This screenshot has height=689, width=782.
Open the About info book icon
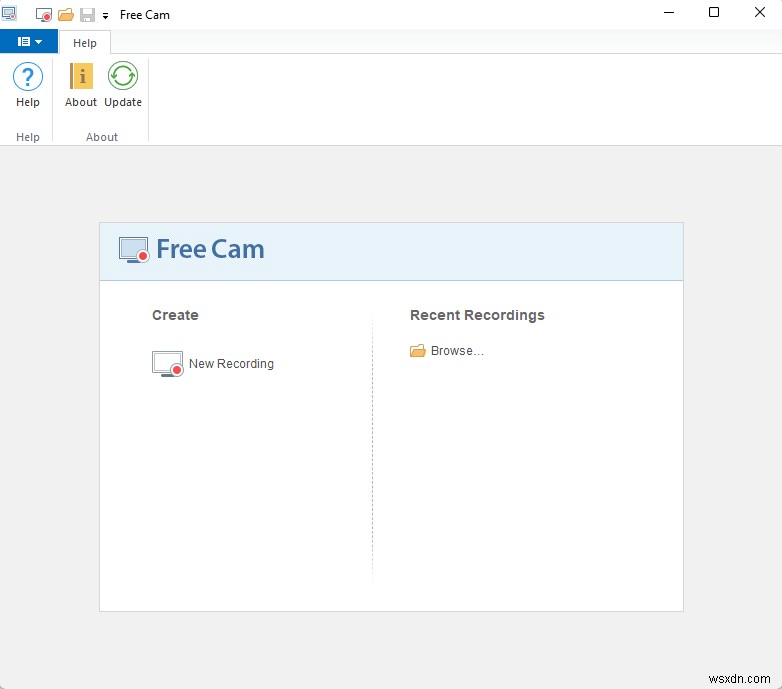pyautogui.click(x=81, y=76)
